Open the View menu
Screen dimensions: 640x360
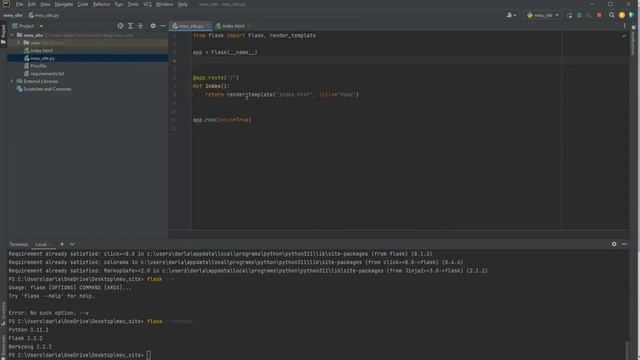(x=45, y=4)
